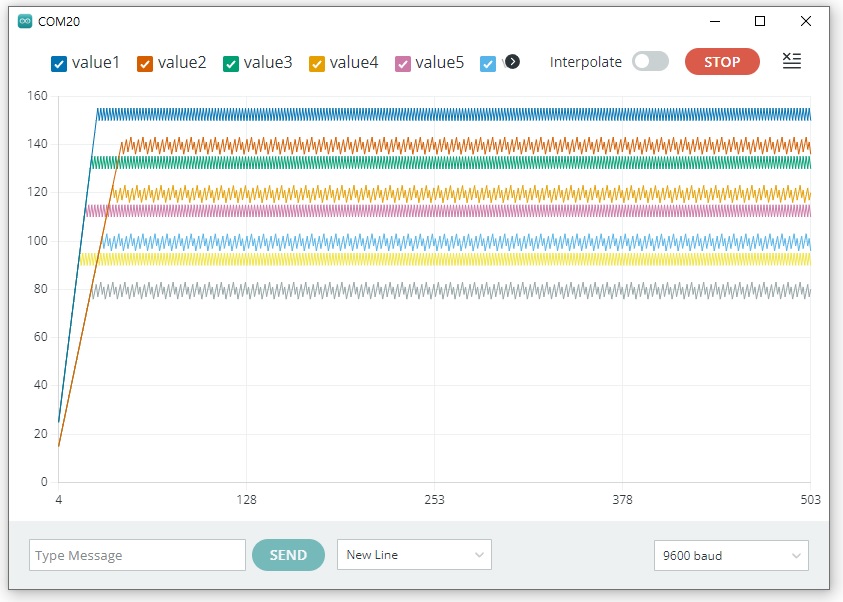
Task: Uncheck the value1 series checkbox
Action: 59,64
